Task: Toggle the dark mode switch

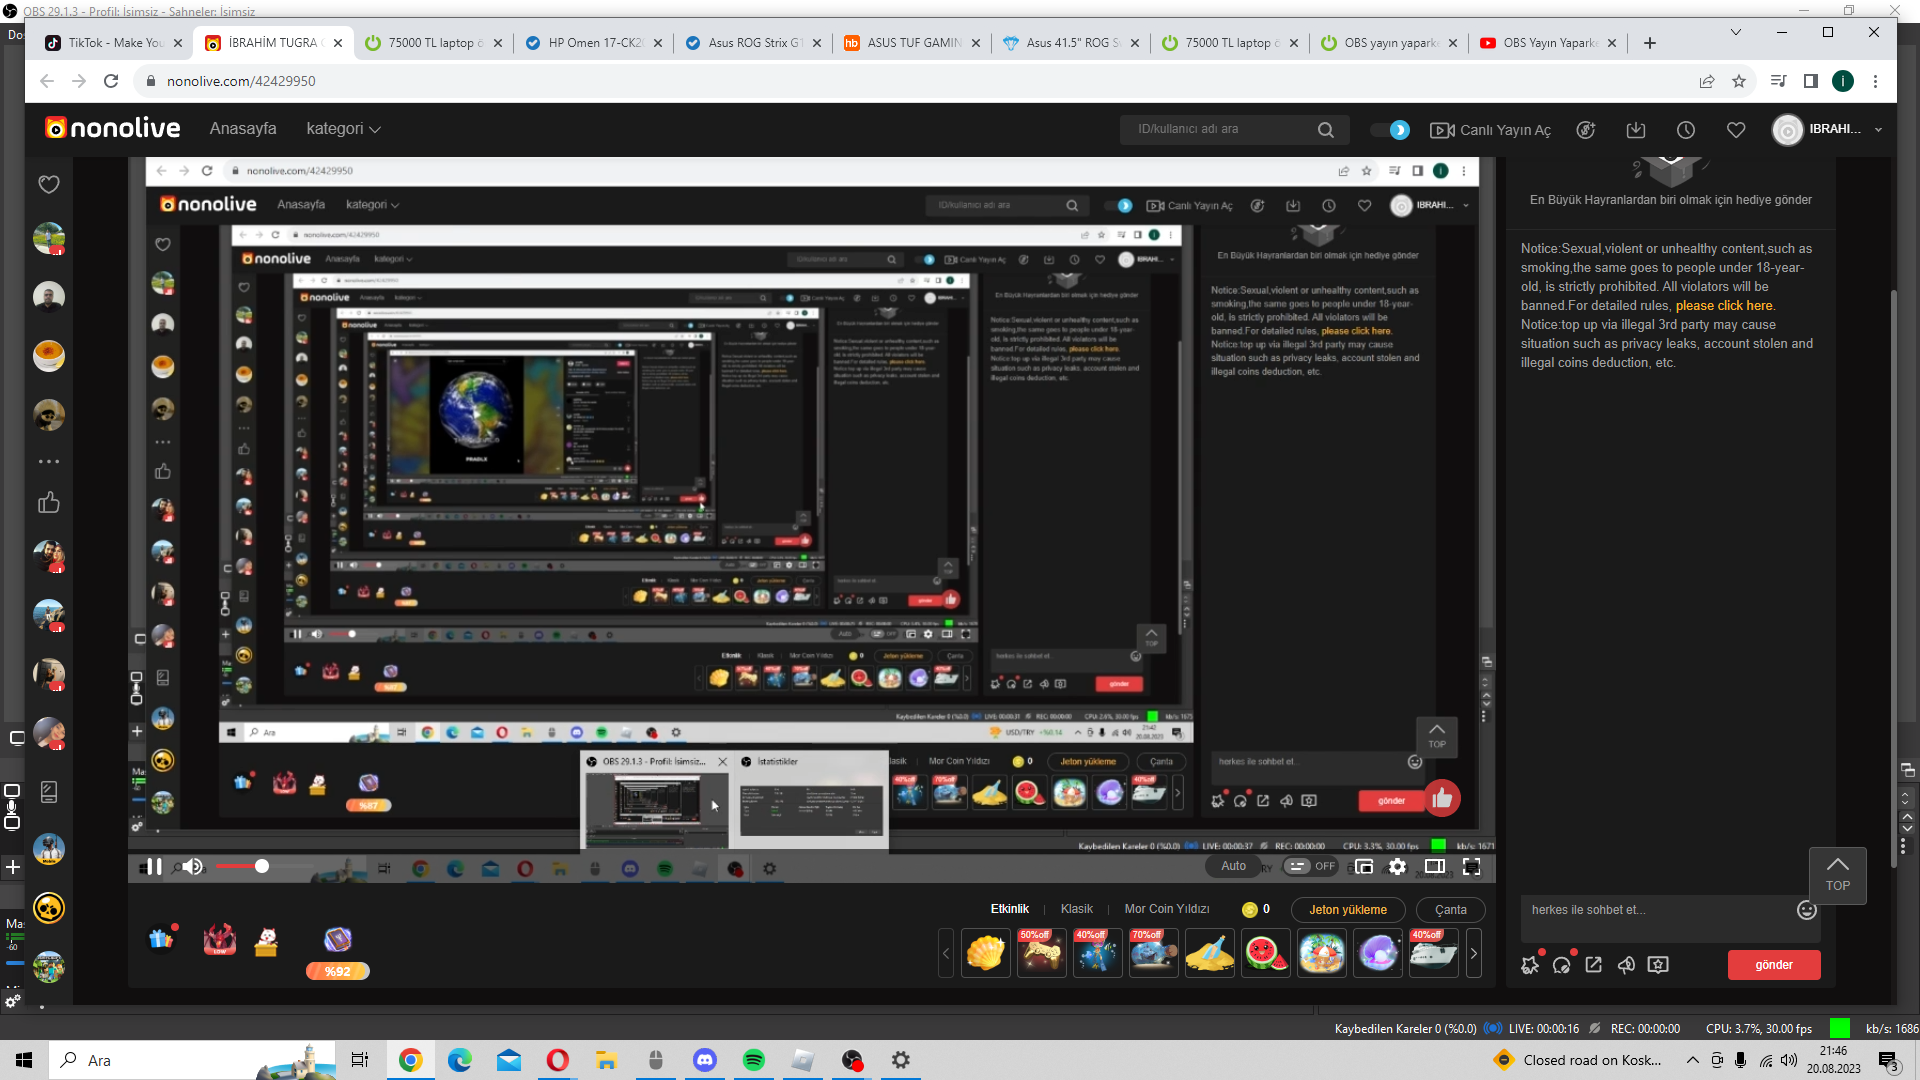Action: coord(1391,130)
